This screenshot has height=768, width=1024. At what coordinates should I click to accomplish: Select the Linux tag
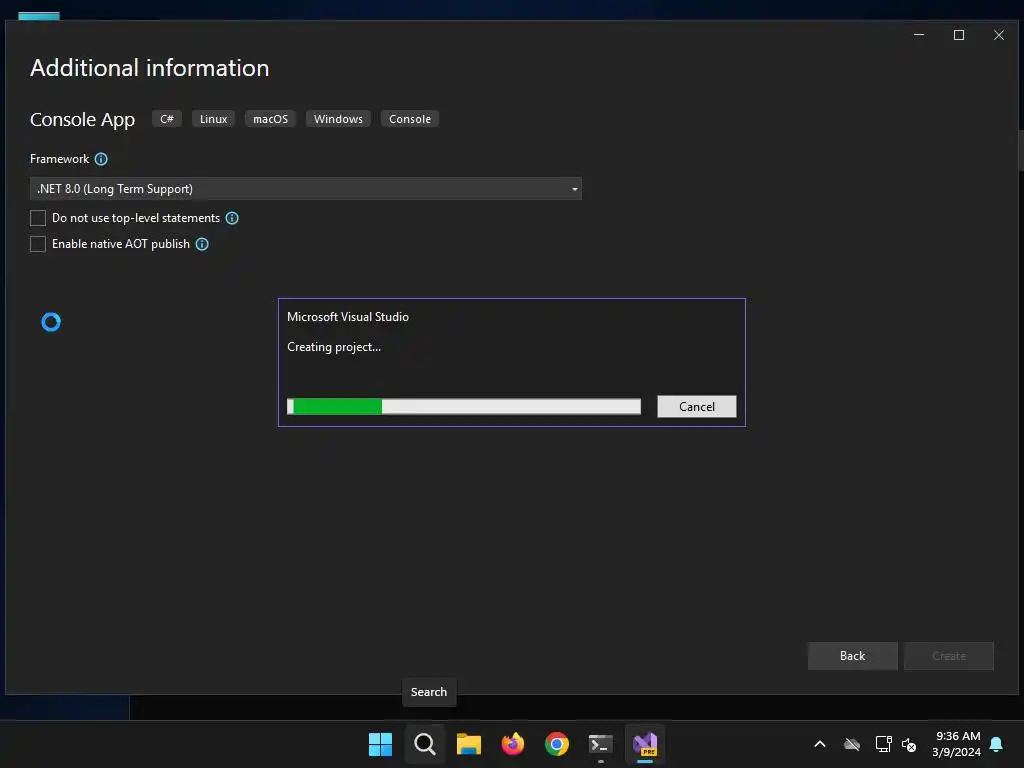pos(214,119)
